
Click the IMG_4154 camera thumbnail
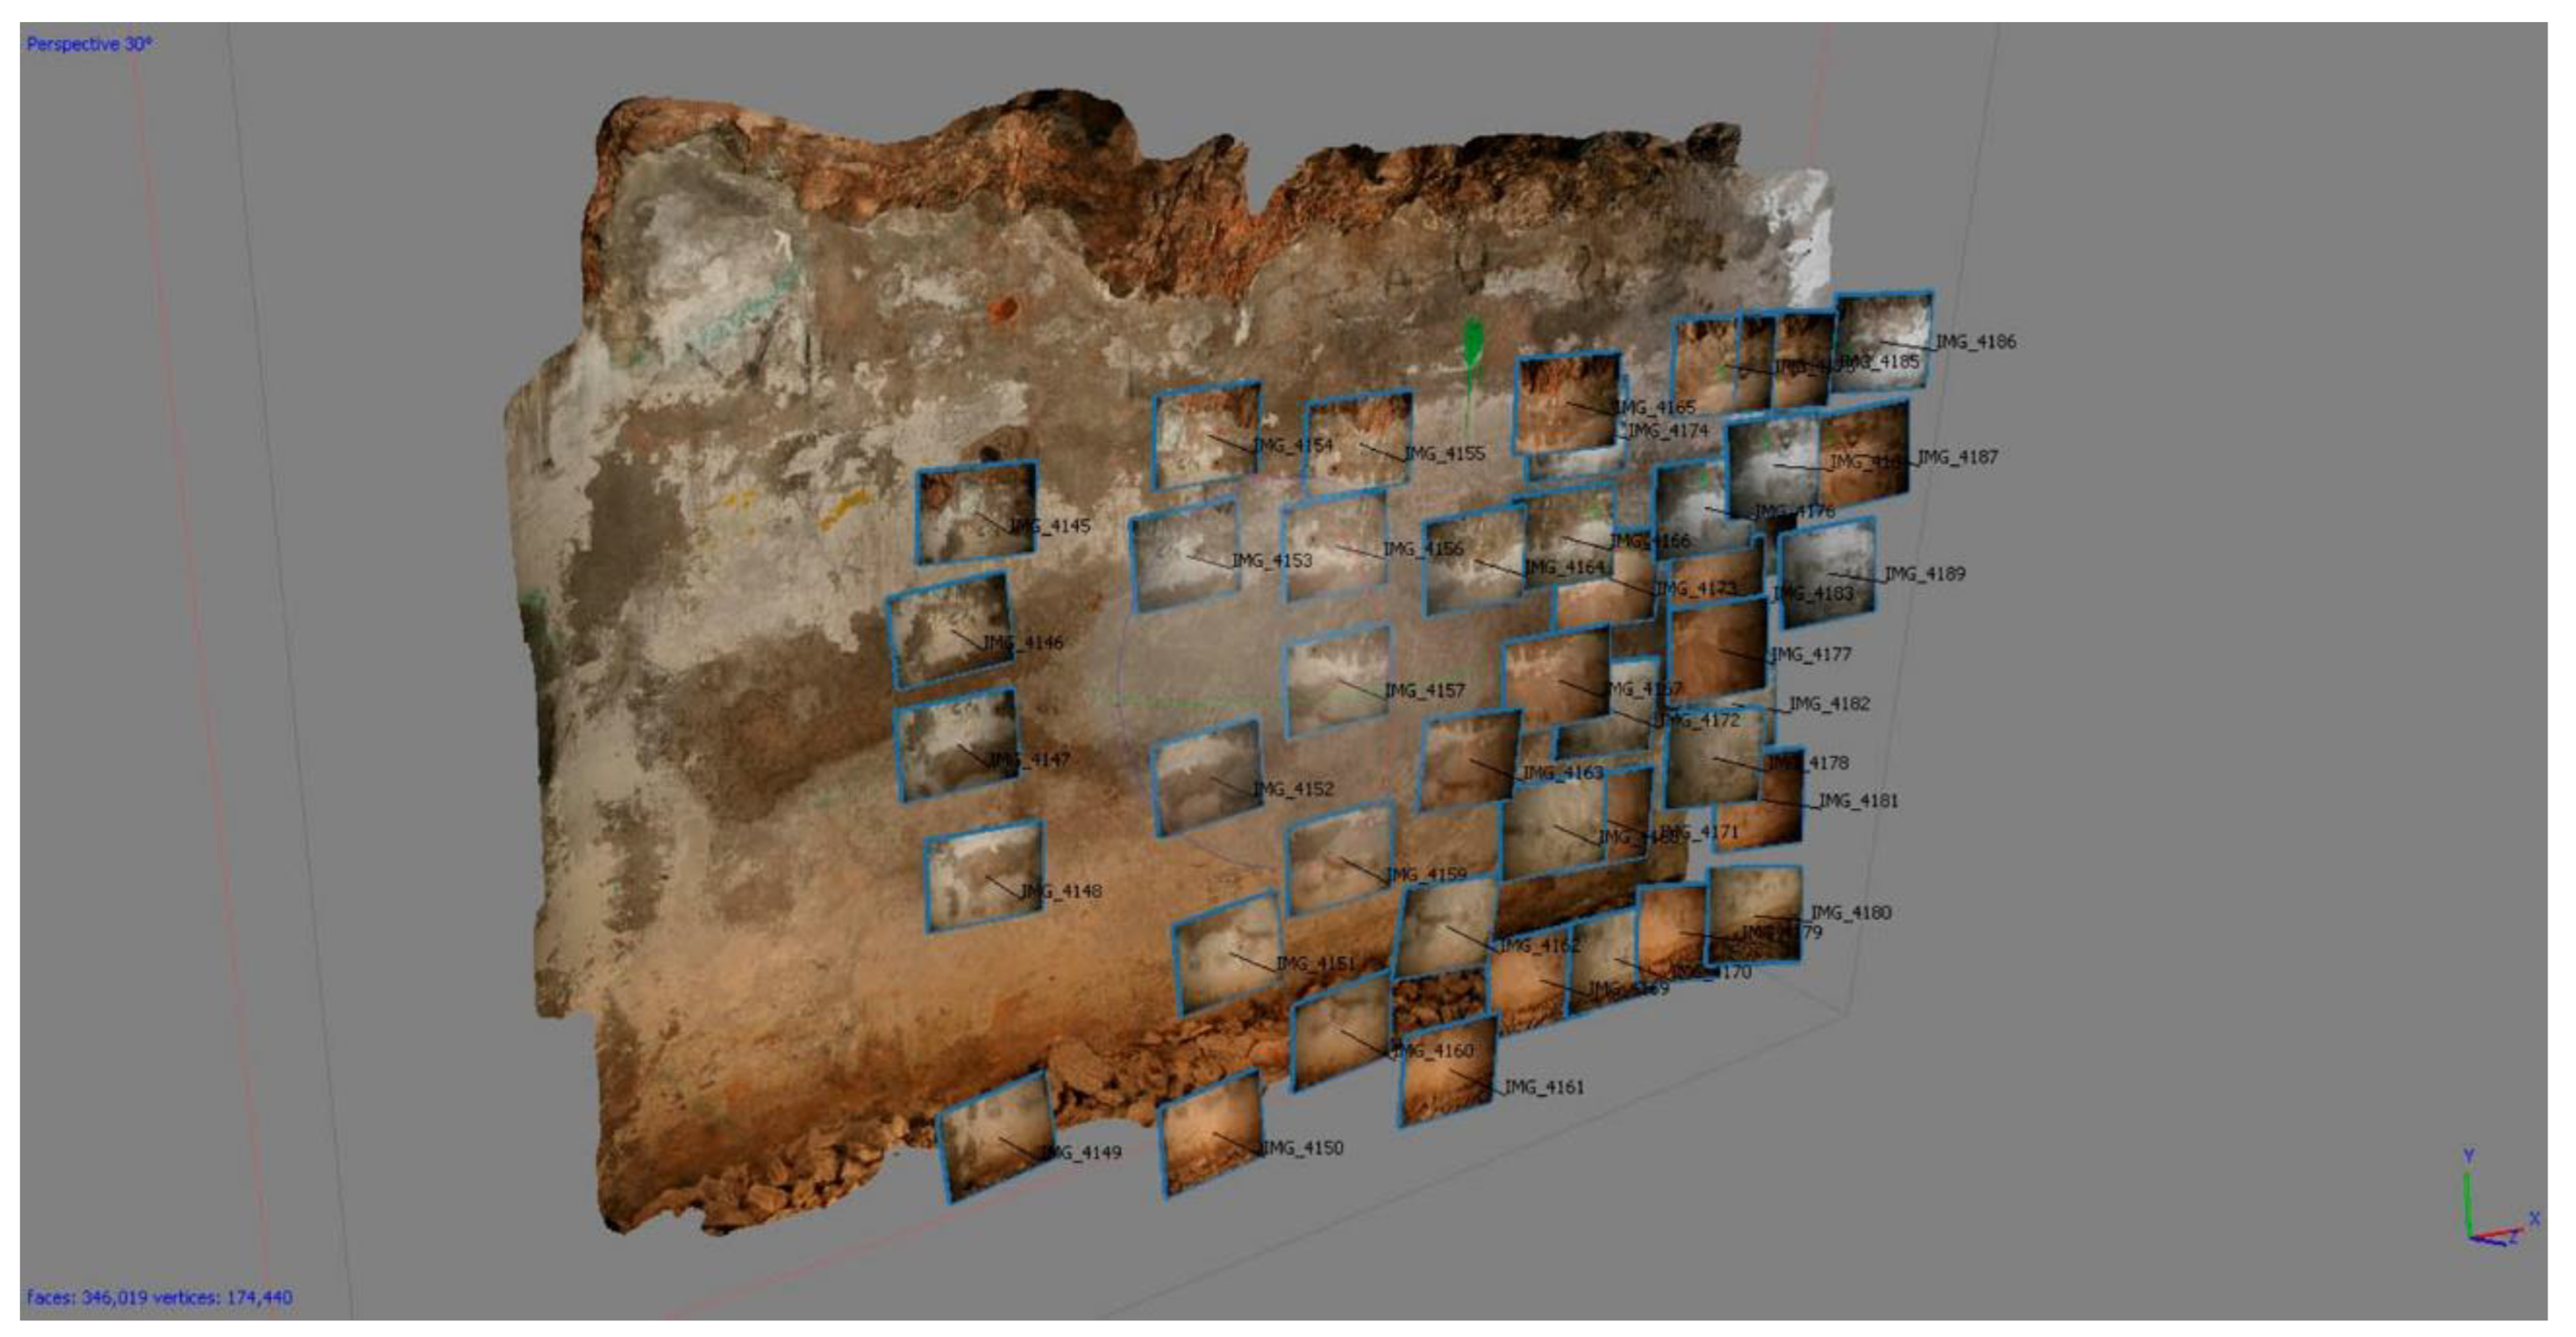point(1206,434)
